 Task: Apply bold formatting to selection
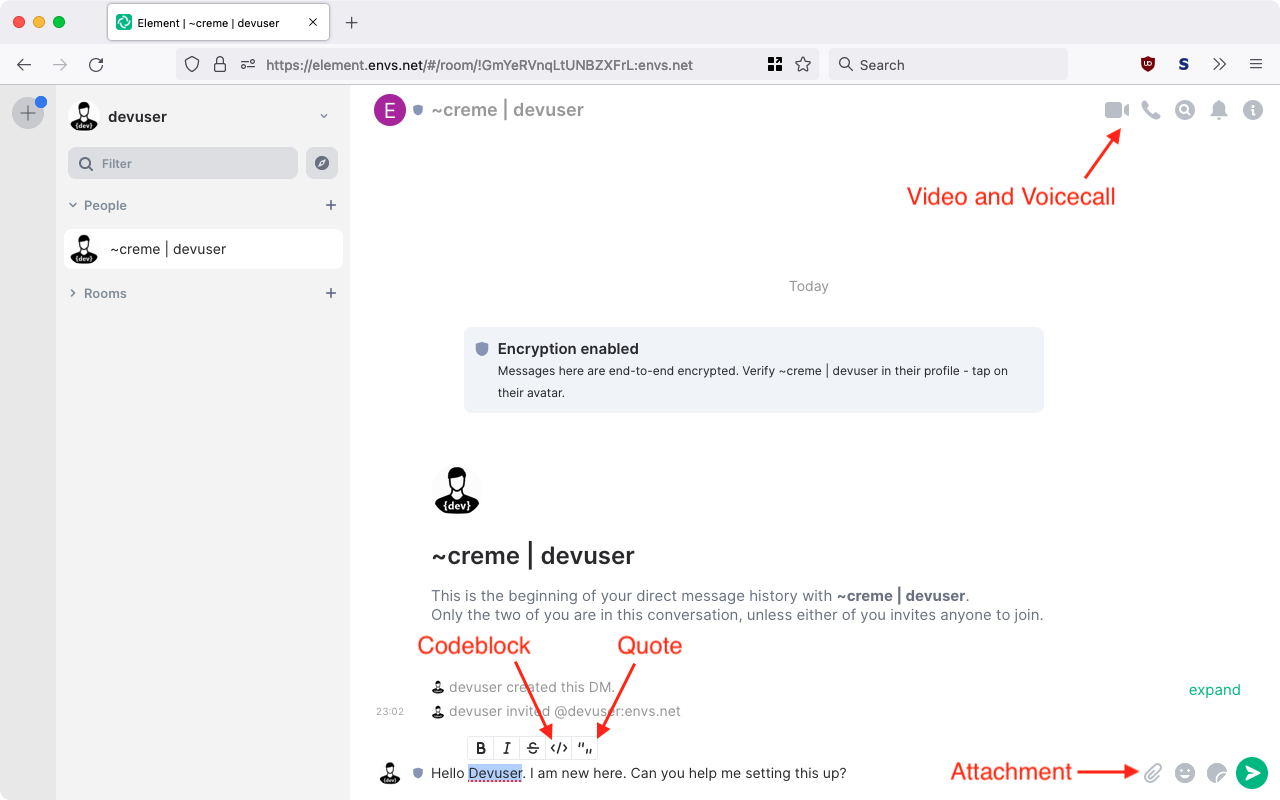pyautogui.click(x=481, y=748)
